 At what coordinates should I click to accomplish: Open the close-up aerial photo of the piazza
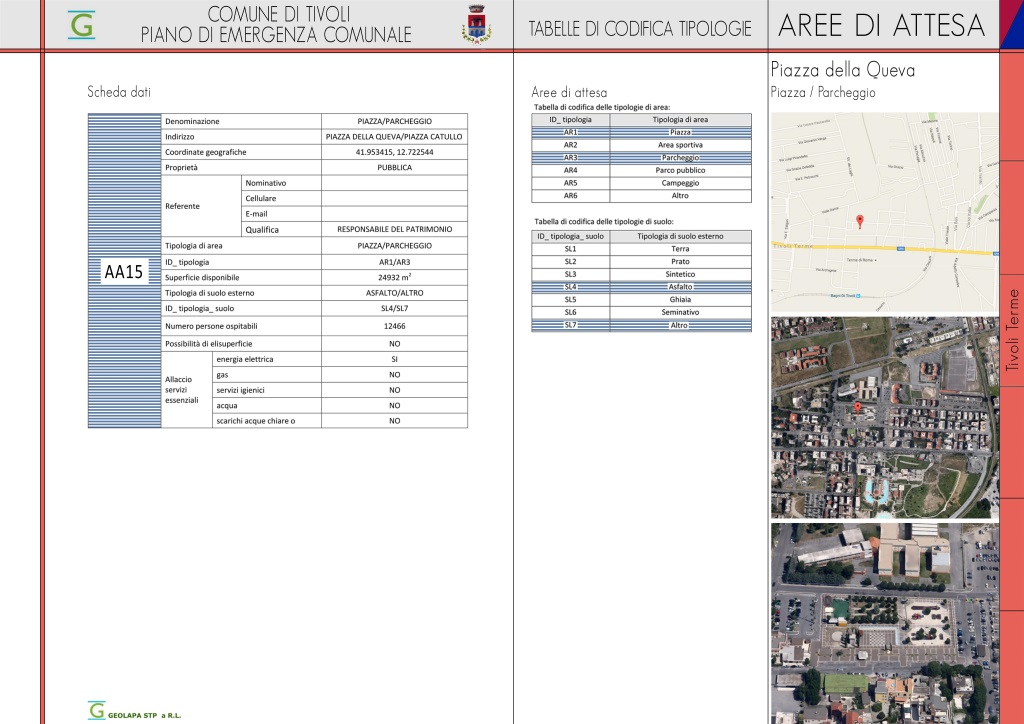pos(884,623)
